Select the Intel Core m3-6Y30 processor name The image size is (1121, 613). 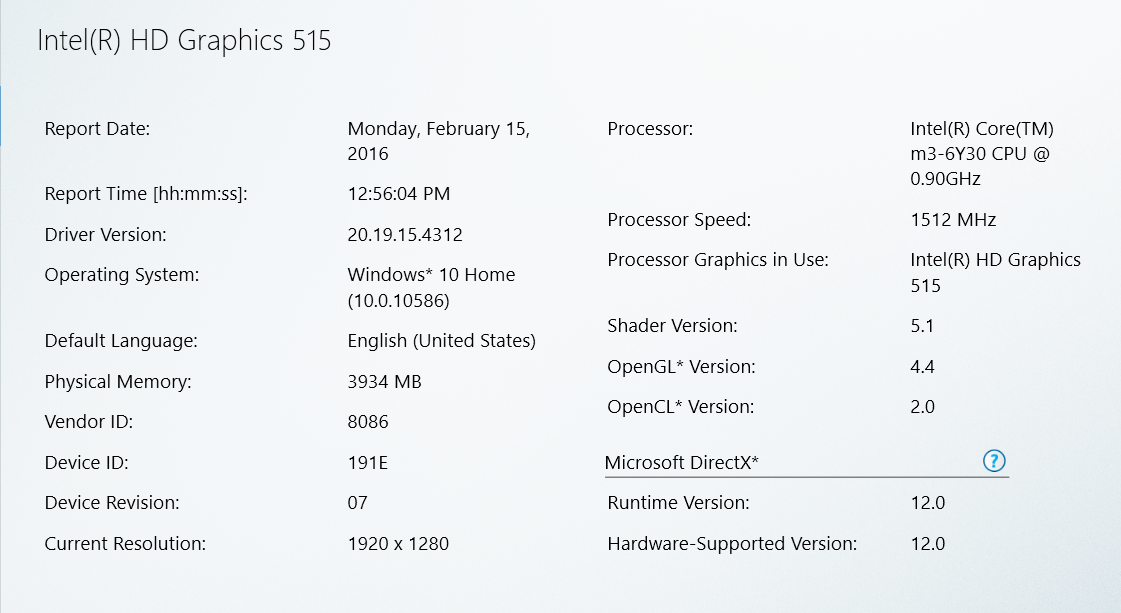click(x=981, y=154)
